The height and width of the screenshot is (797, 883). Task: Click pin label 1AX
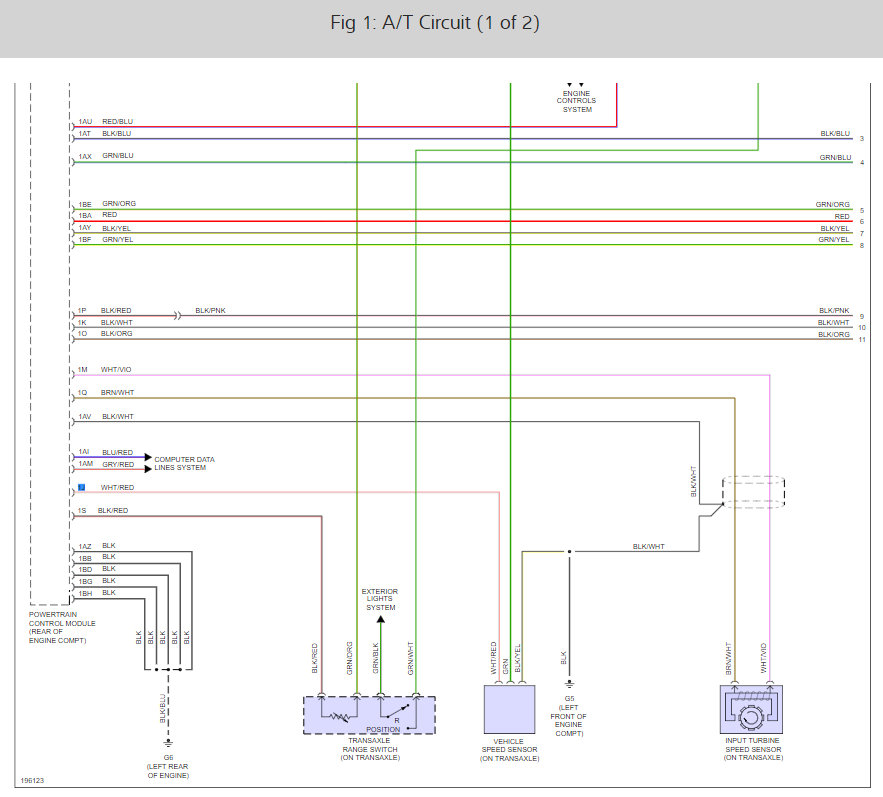pyautogui.click(x=85, y=157)
